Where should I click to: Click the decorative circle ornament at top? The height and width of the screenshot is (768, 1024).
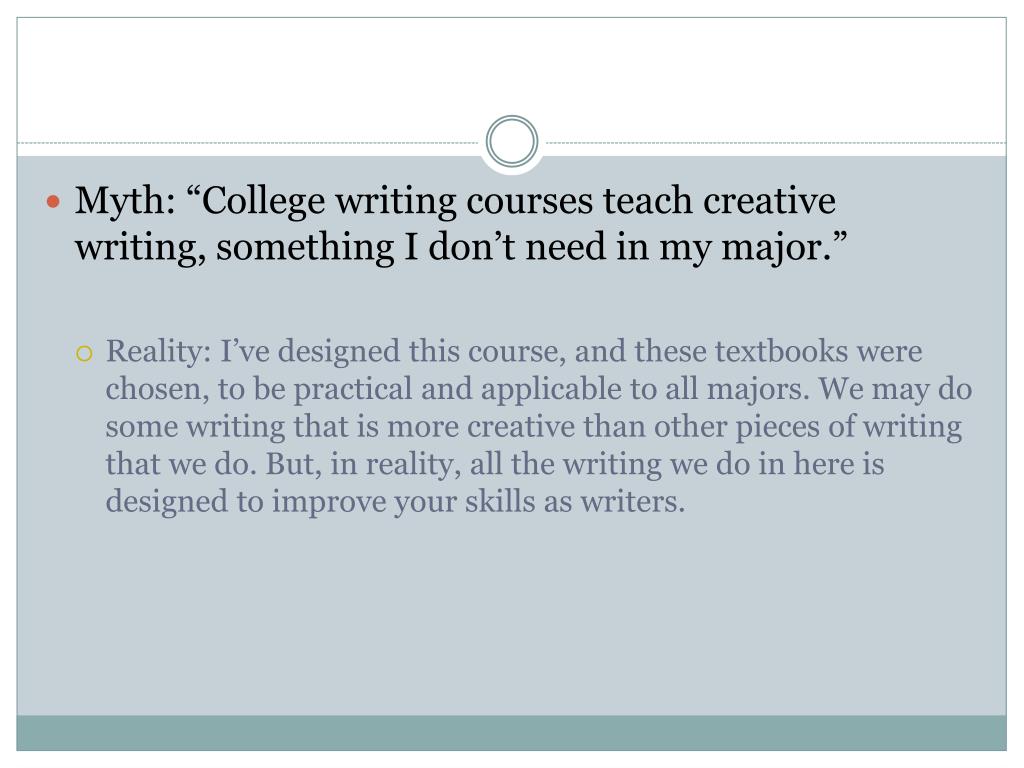click(512, 142)
